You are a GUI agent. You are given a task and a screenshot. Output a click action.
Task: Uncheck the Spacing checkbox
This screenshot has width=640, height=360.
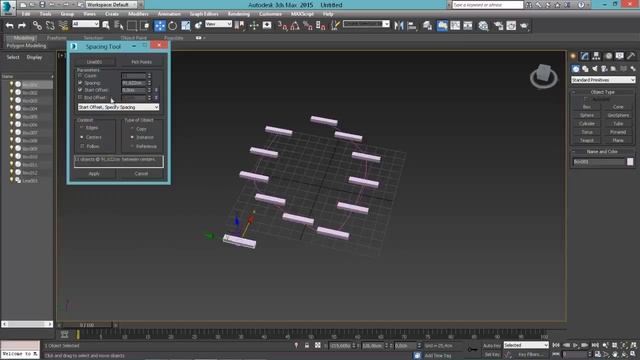pos(80,82)
